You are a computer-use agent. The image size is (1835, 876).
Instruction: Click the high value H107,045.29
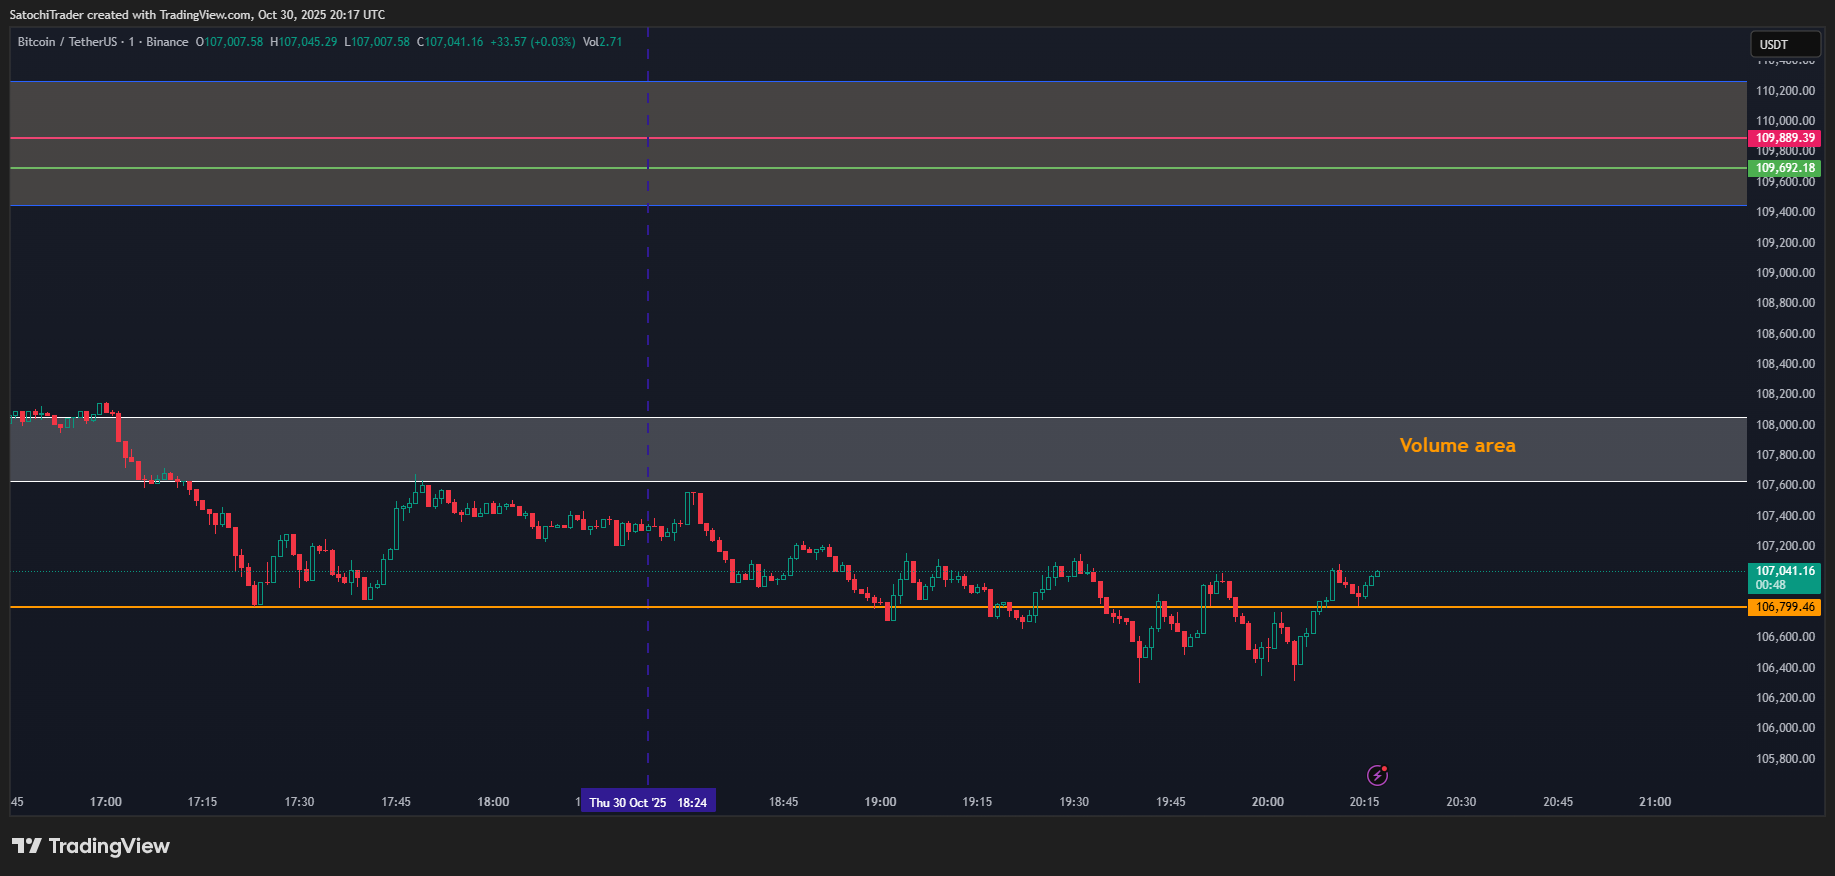click(303, 42)
